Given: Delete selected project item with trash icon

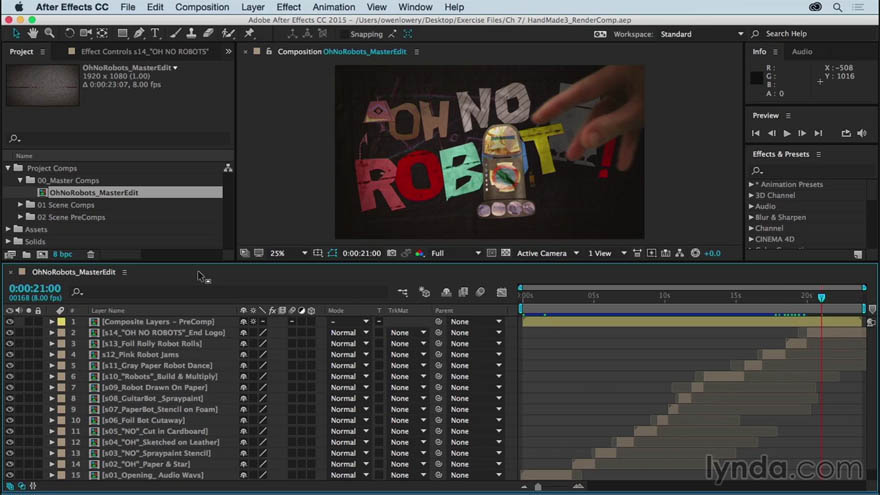Looking at the screenshot, I should (x=90, y=254).
